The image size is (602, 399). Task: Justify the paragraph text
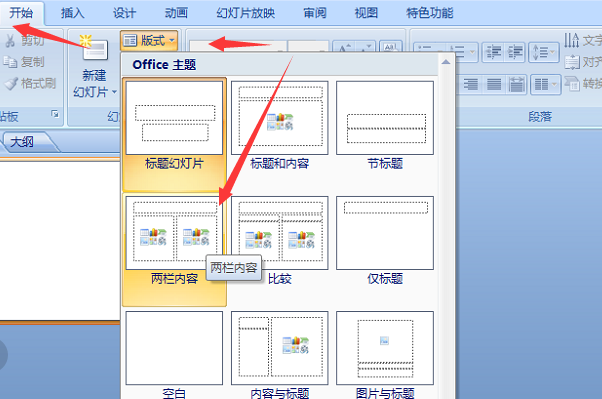[494, 84]
